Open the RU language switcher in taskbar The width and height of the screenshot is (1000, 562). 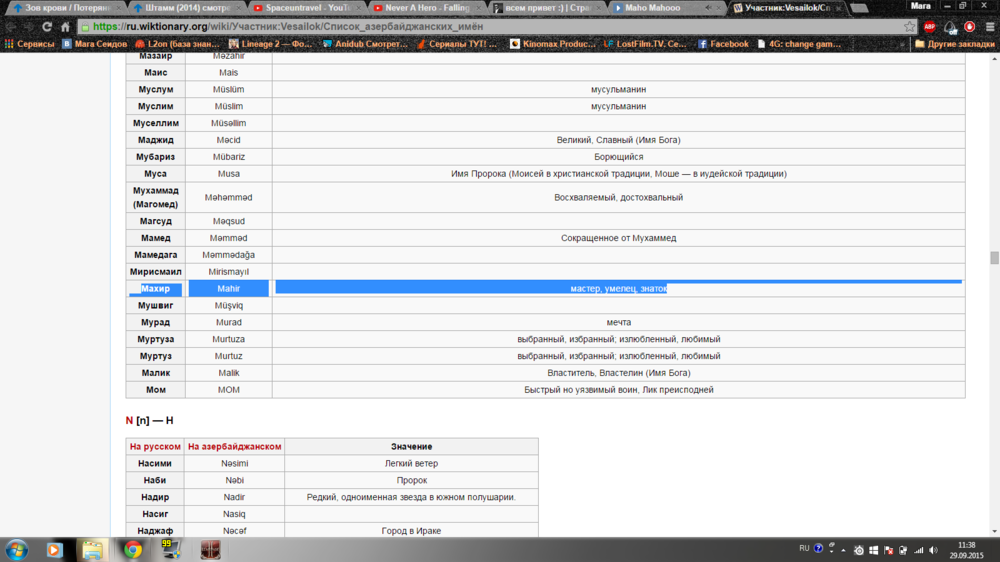pos(804,548)
